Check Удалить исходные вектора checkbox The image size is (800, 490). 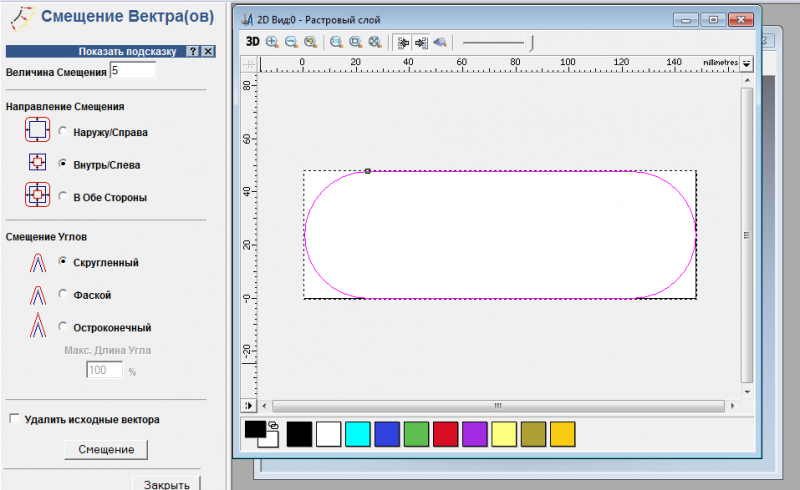coord(14,419)
